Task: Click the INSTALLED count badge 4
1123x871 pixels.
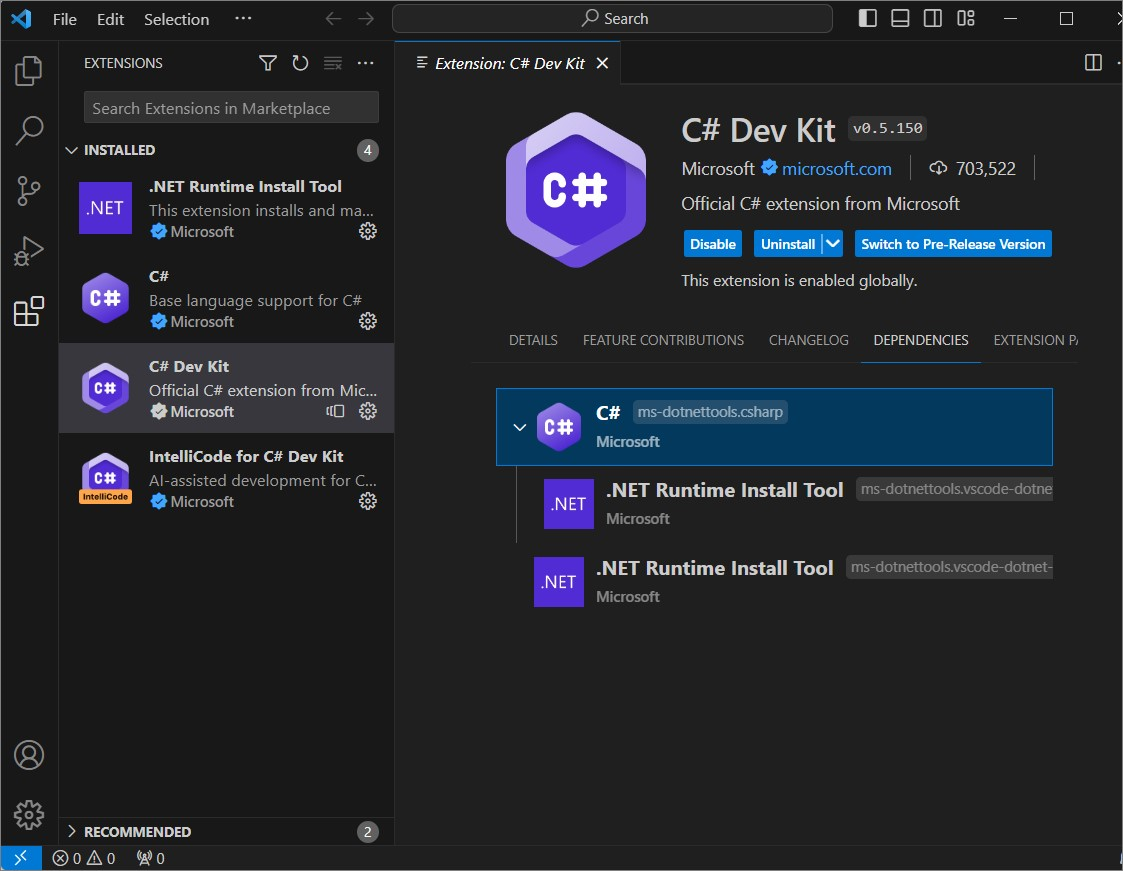Action: point(367,150)
